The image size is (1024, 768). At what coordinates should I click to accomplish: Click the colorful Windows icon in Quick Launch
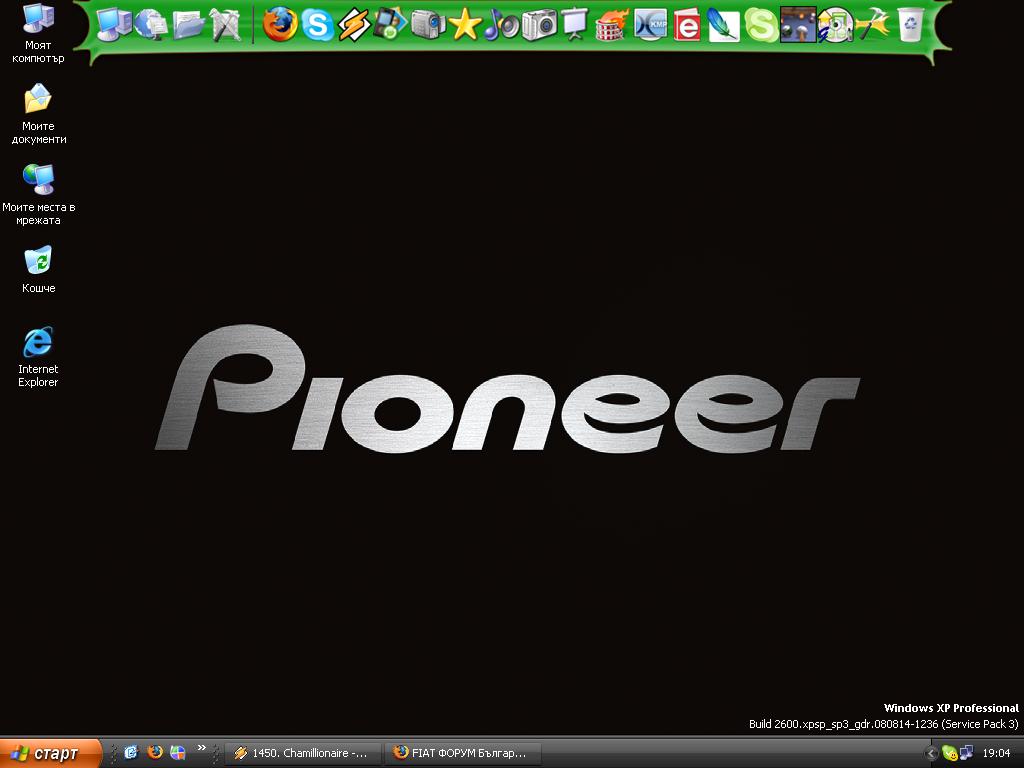pos(178,752)
